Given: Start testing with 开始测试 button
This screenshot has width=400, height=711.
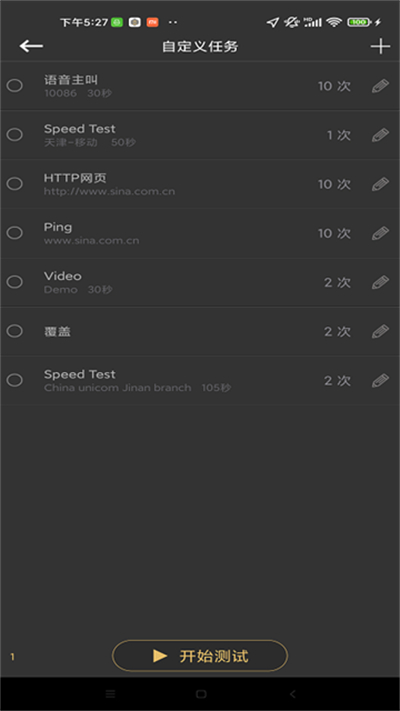Looking at the screenshot, I should [x=200, y=656].
